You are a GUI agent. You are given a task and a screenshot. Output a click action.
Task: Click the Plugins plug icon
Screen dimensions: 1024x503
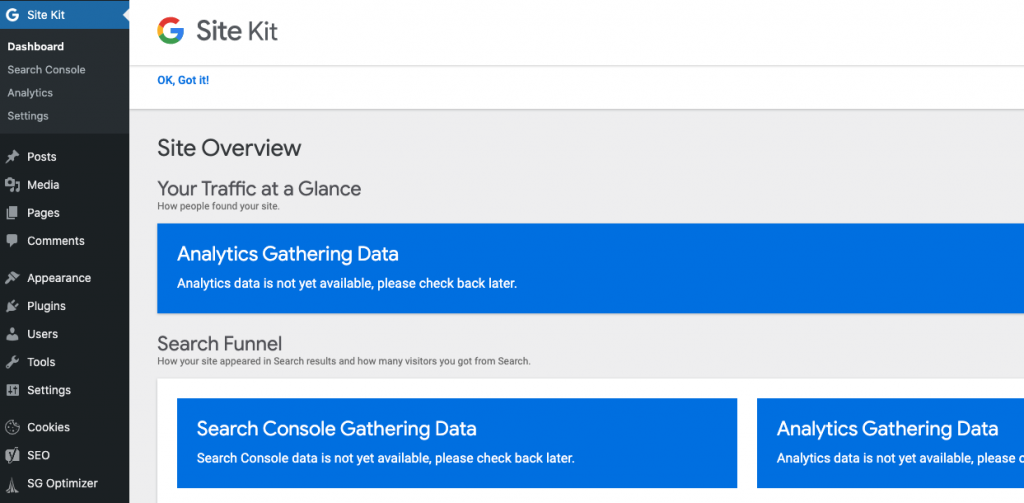pyautogui.click(x=12, y=306)
